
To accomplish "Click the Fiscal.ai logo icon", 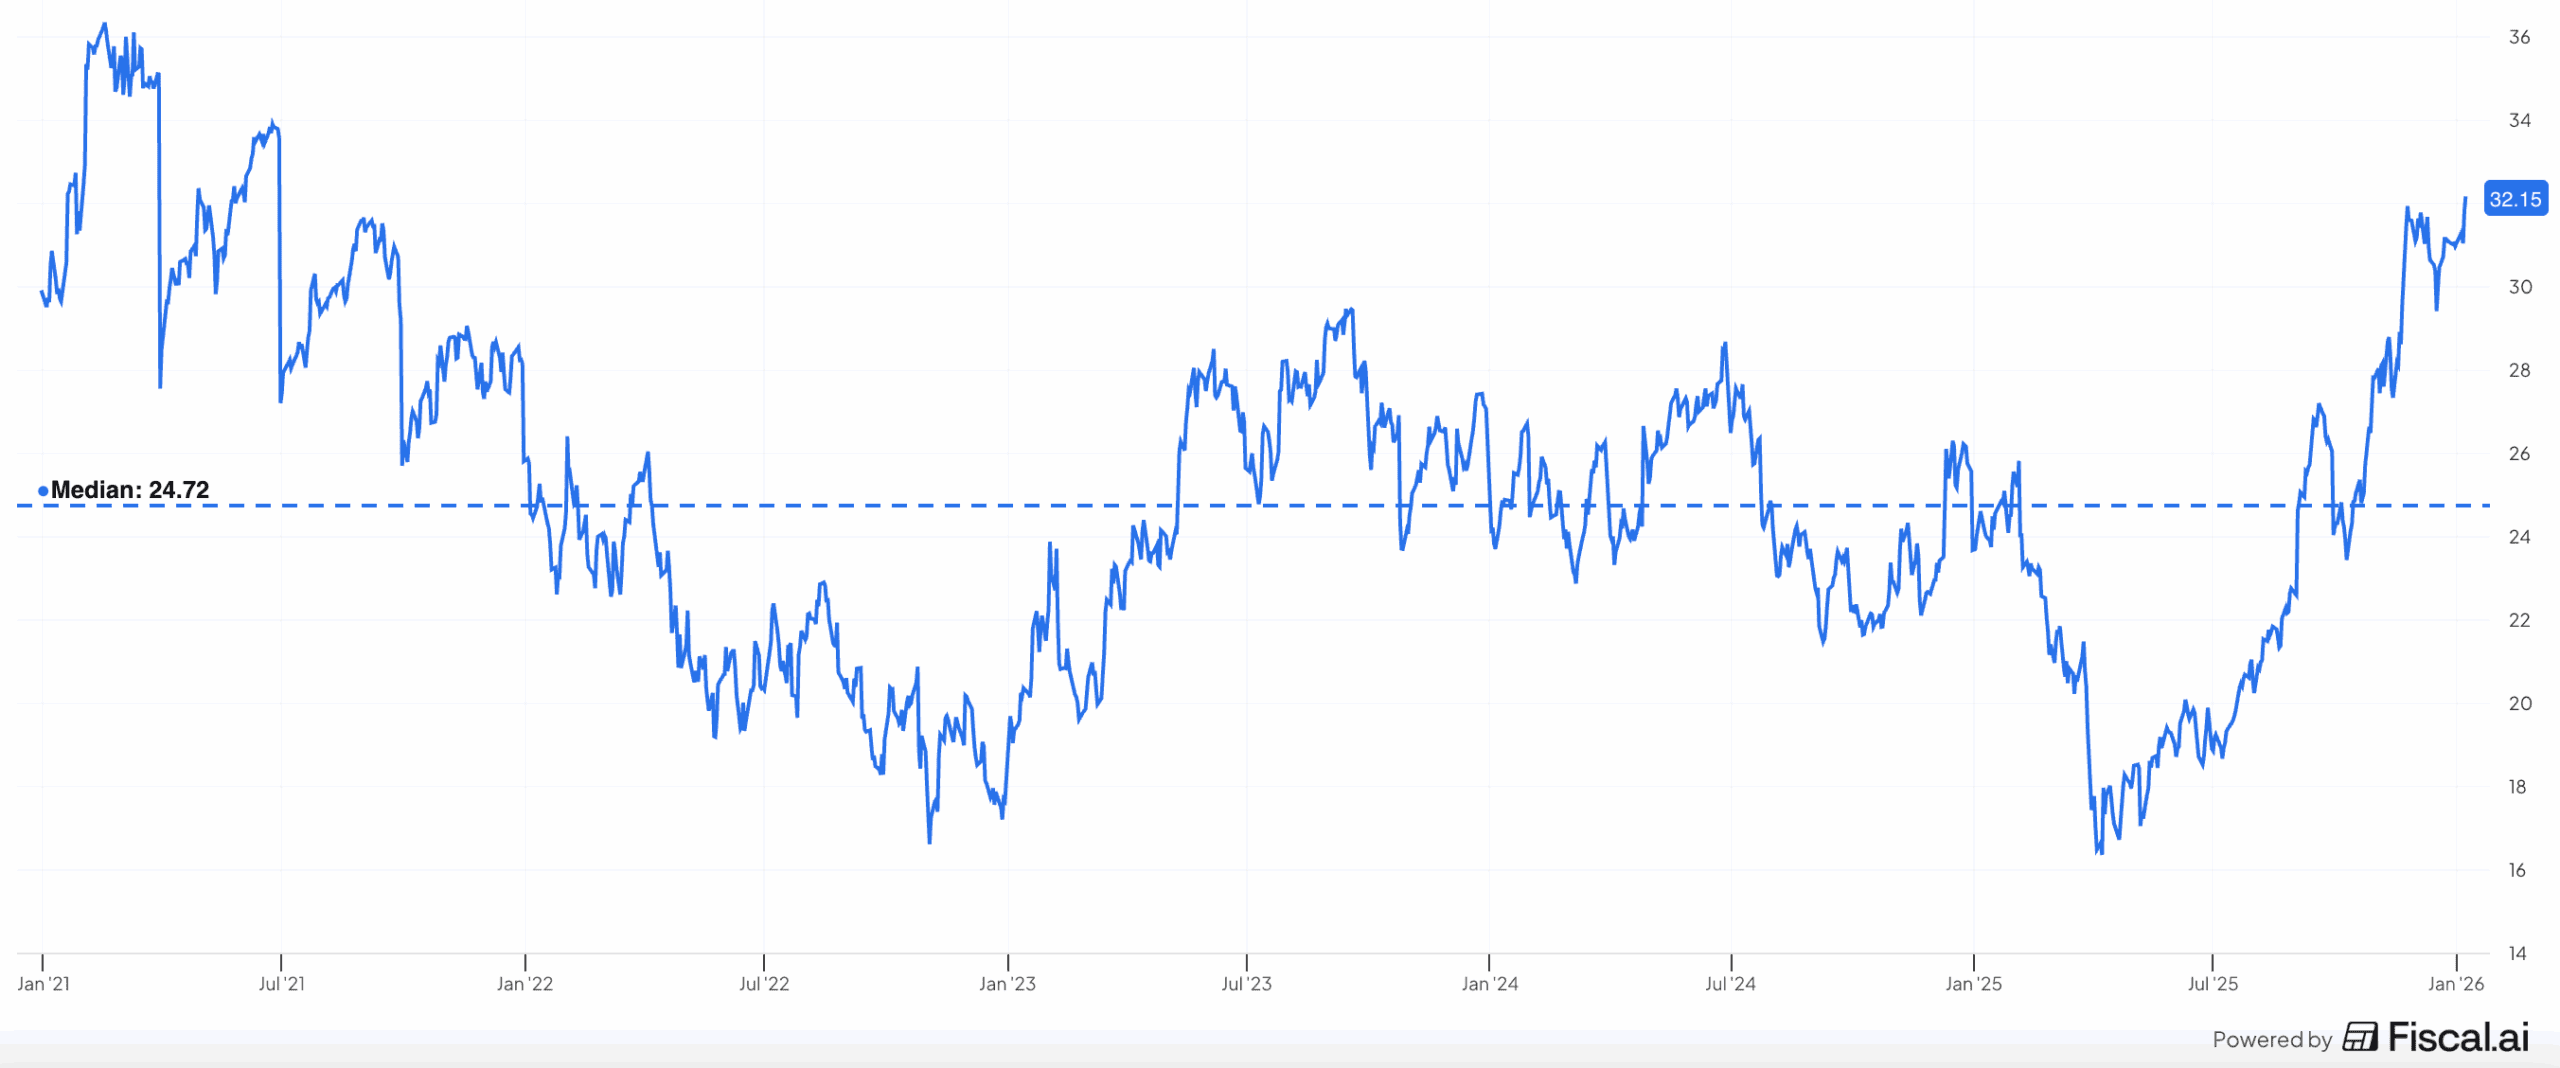I will pyautogui.click(x=2360, y=1037).
